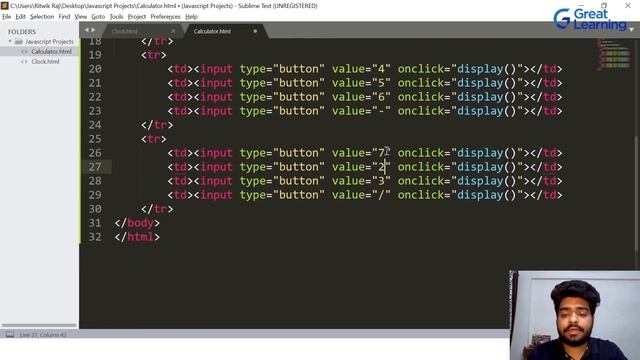Click the closing html tag on line 32

pyautogui.click(x=137, y=237)
